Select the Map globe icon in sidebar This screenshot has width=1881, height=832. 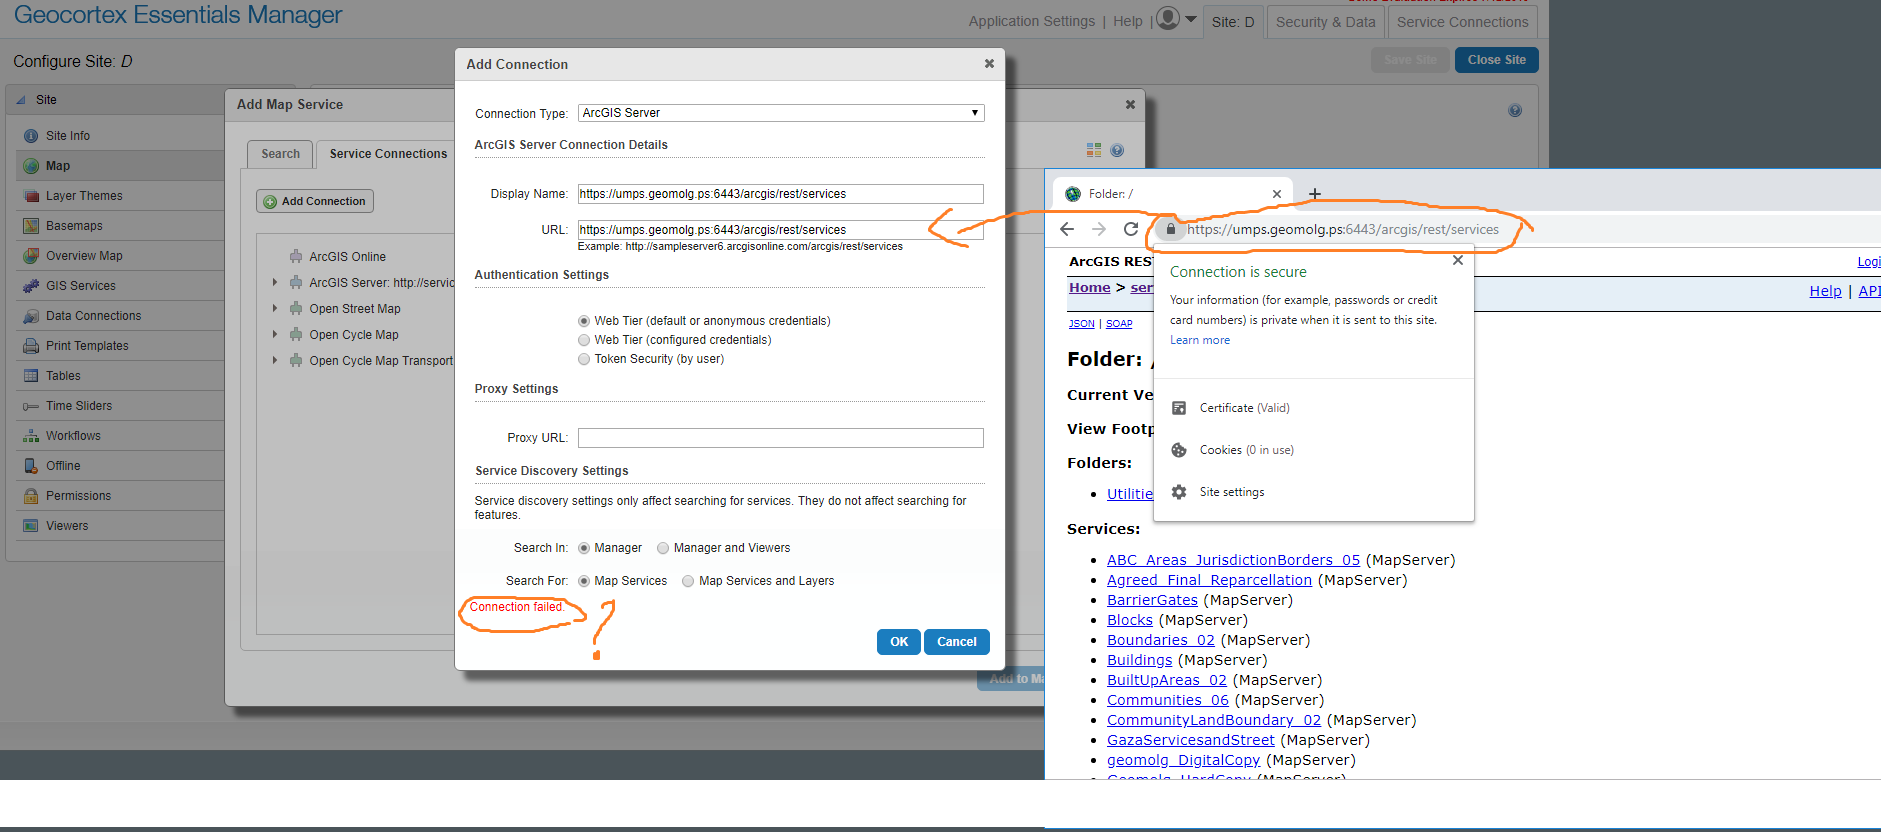(x=31, y=166)
